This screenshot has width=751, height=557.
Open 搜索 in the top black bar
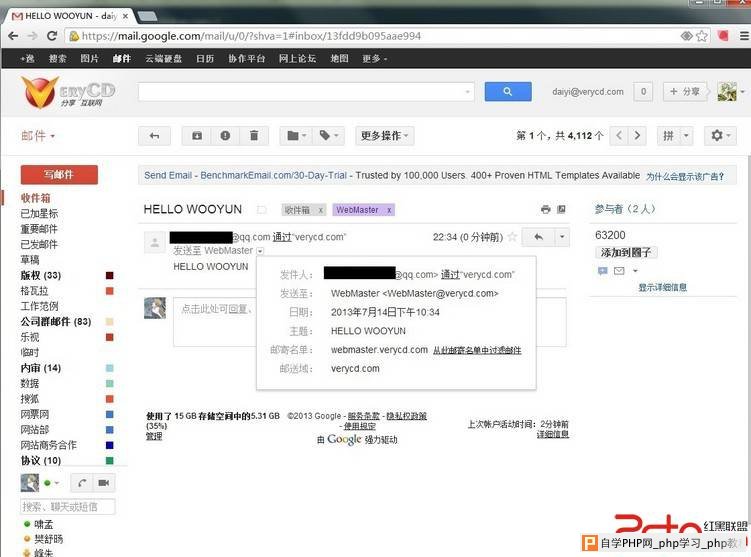tap(57, 58)
